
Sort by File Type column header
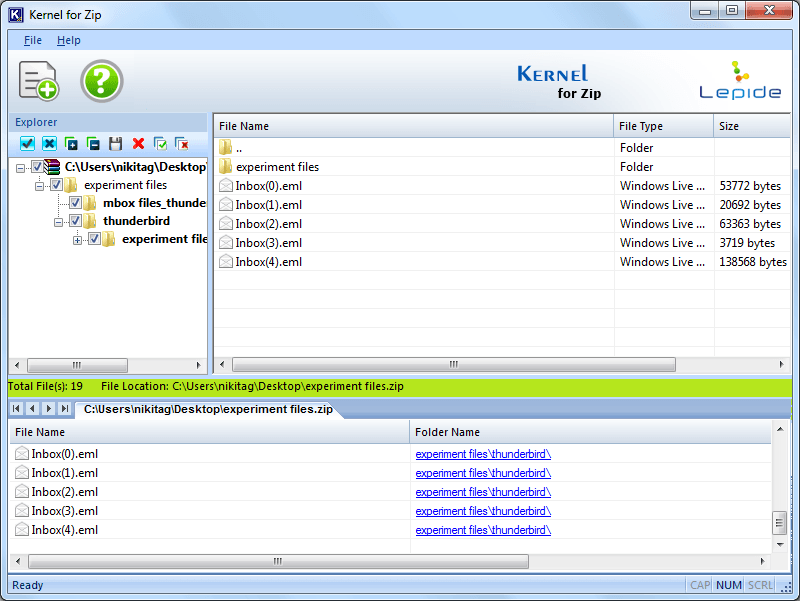point(663,126)
